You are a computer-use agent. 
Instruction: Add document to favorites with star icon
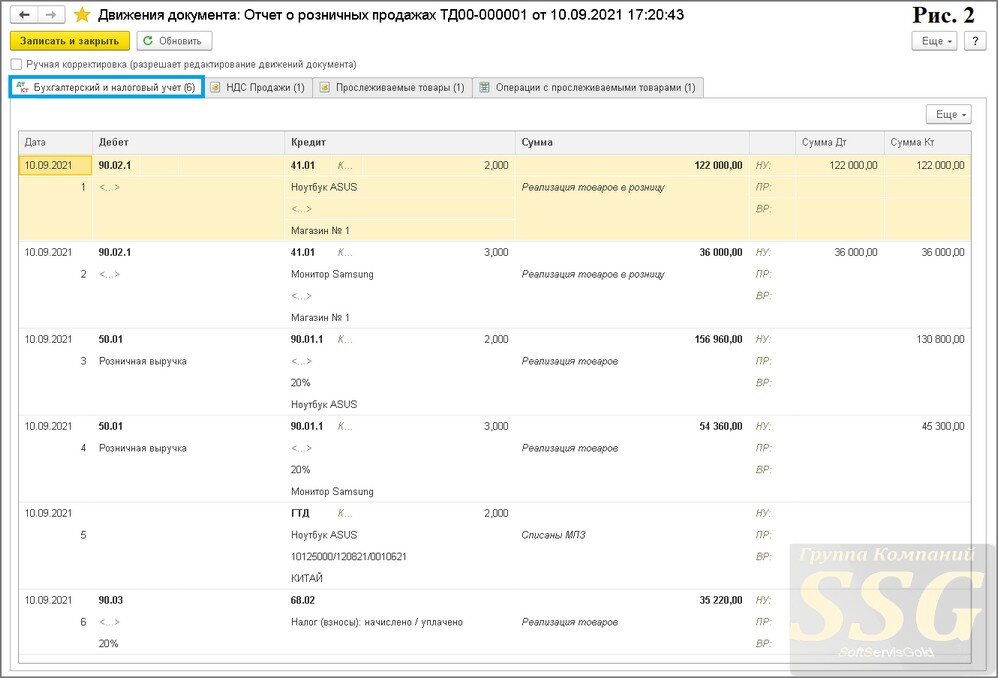82,15
